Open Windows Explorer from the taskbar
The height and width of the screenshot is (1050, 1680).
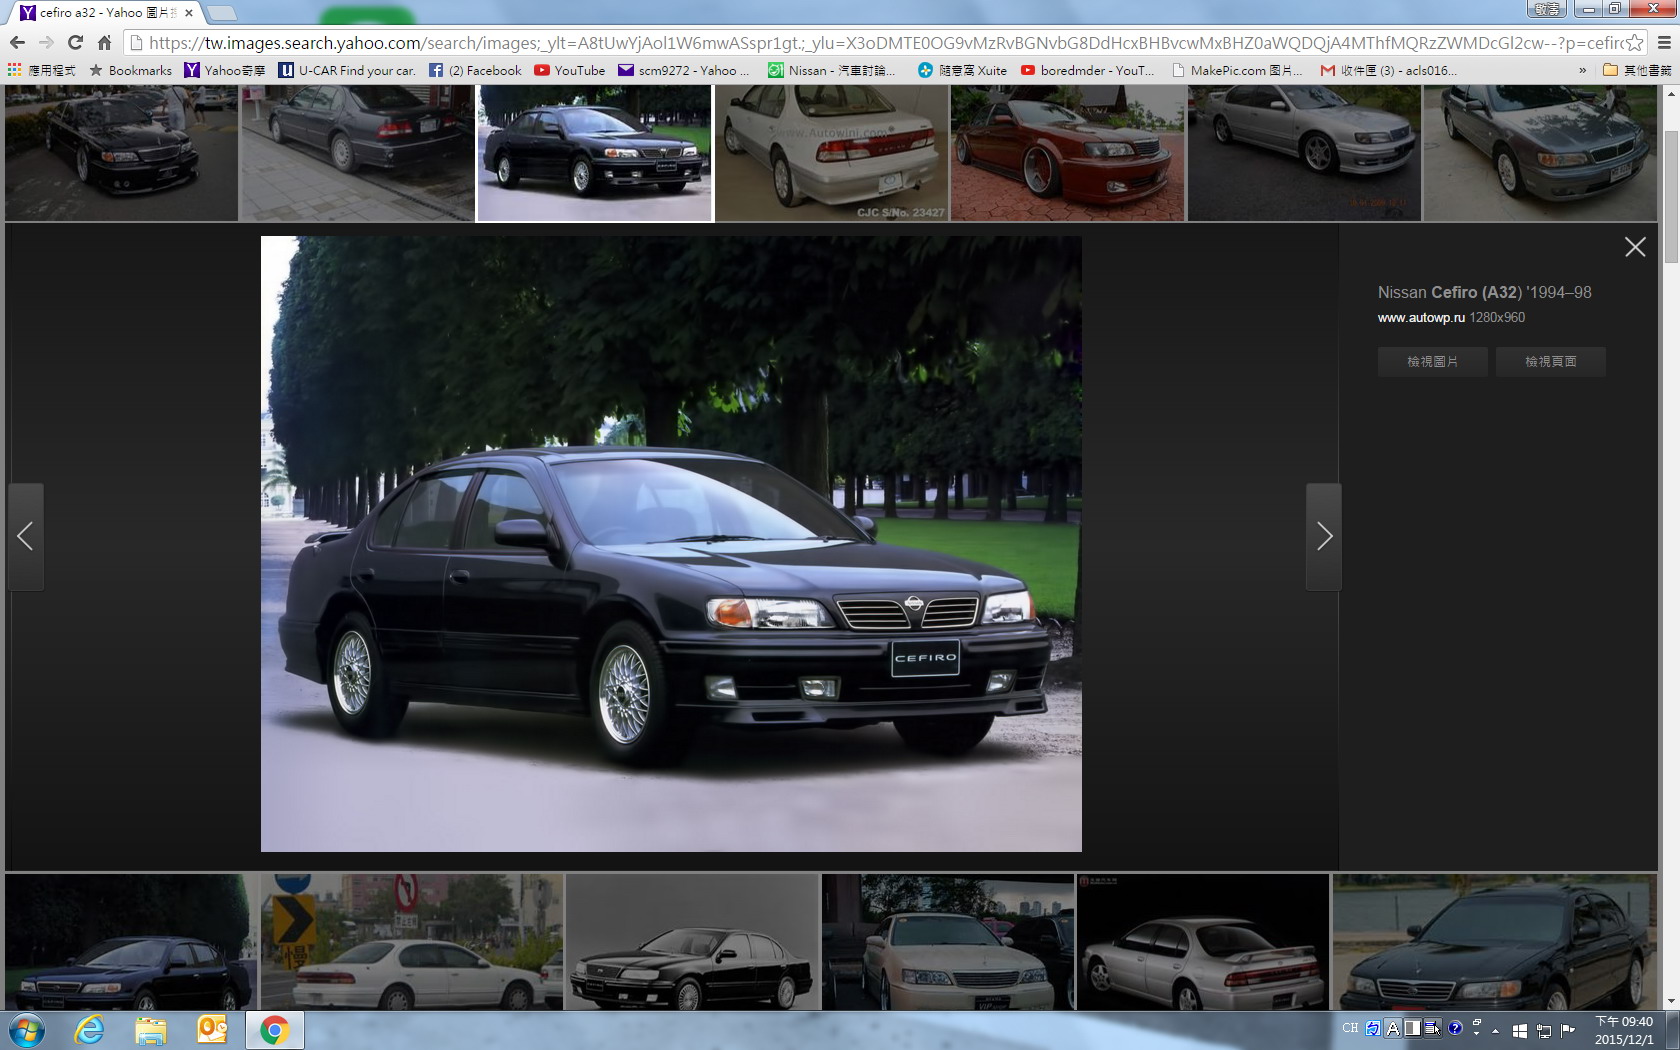tap(151, 1030)
